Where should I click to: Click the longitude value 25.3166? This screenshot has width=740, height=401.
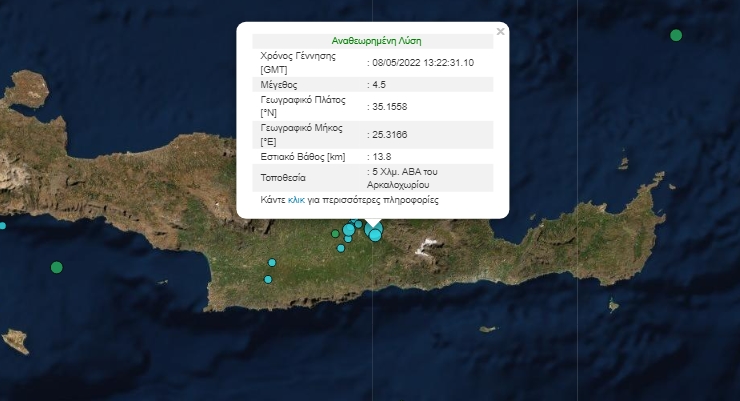point(387,133)
